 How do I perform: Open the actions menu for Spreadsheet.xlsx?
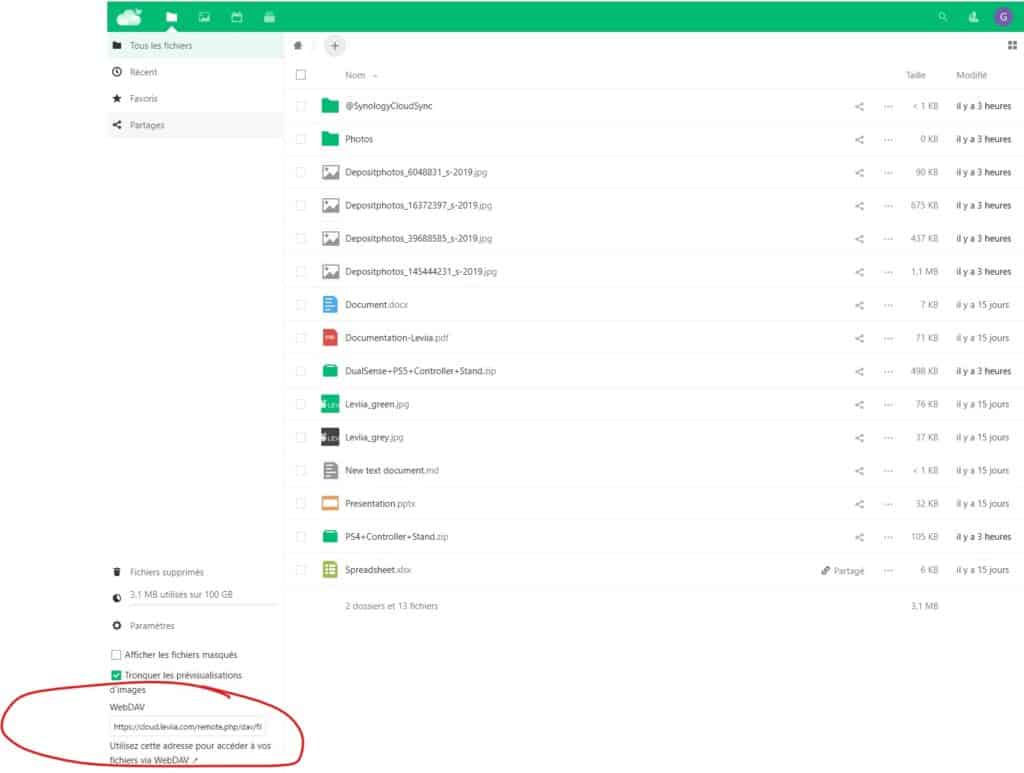coord(888,569)
